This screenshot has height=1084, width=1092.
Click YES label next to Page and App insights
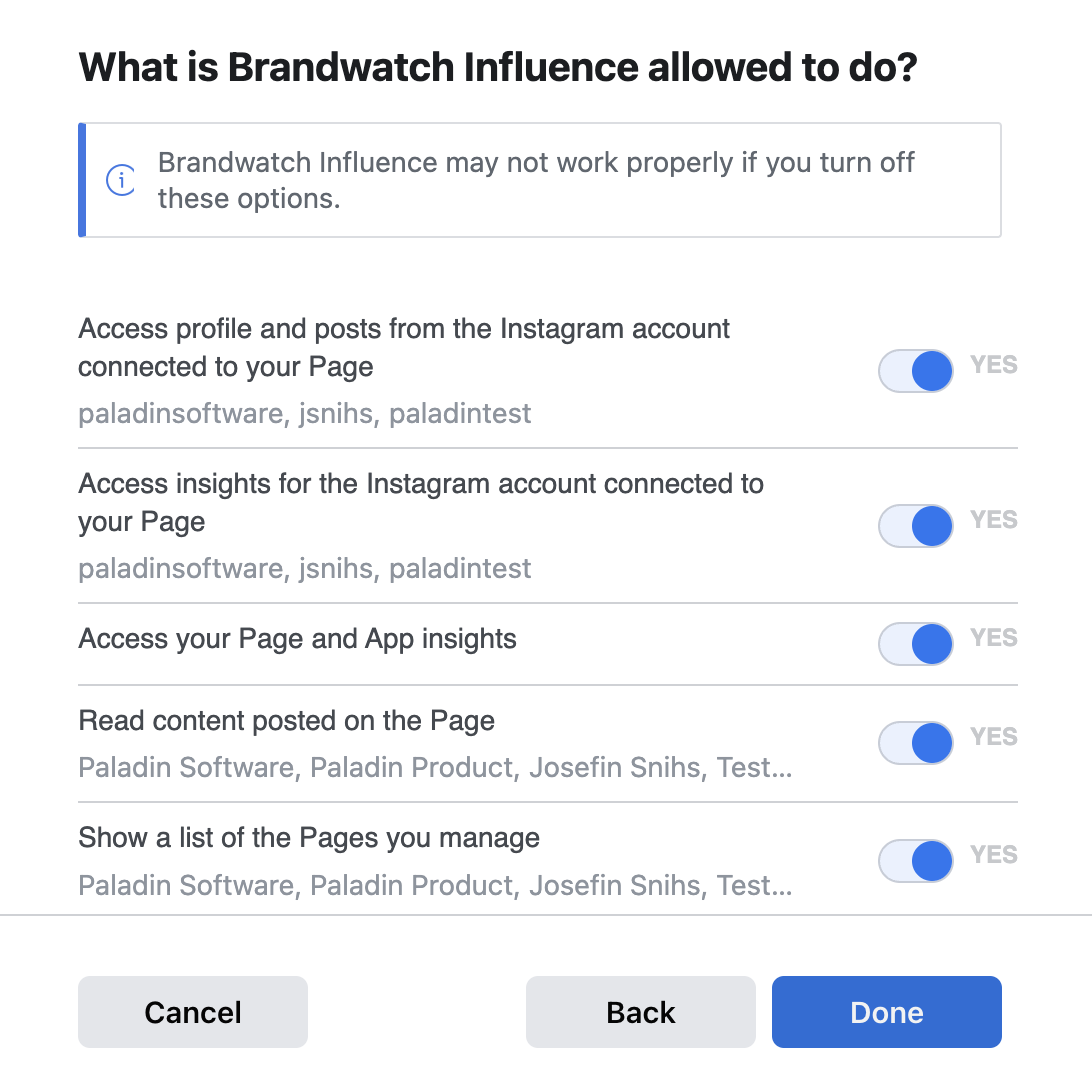click(994, 638)
